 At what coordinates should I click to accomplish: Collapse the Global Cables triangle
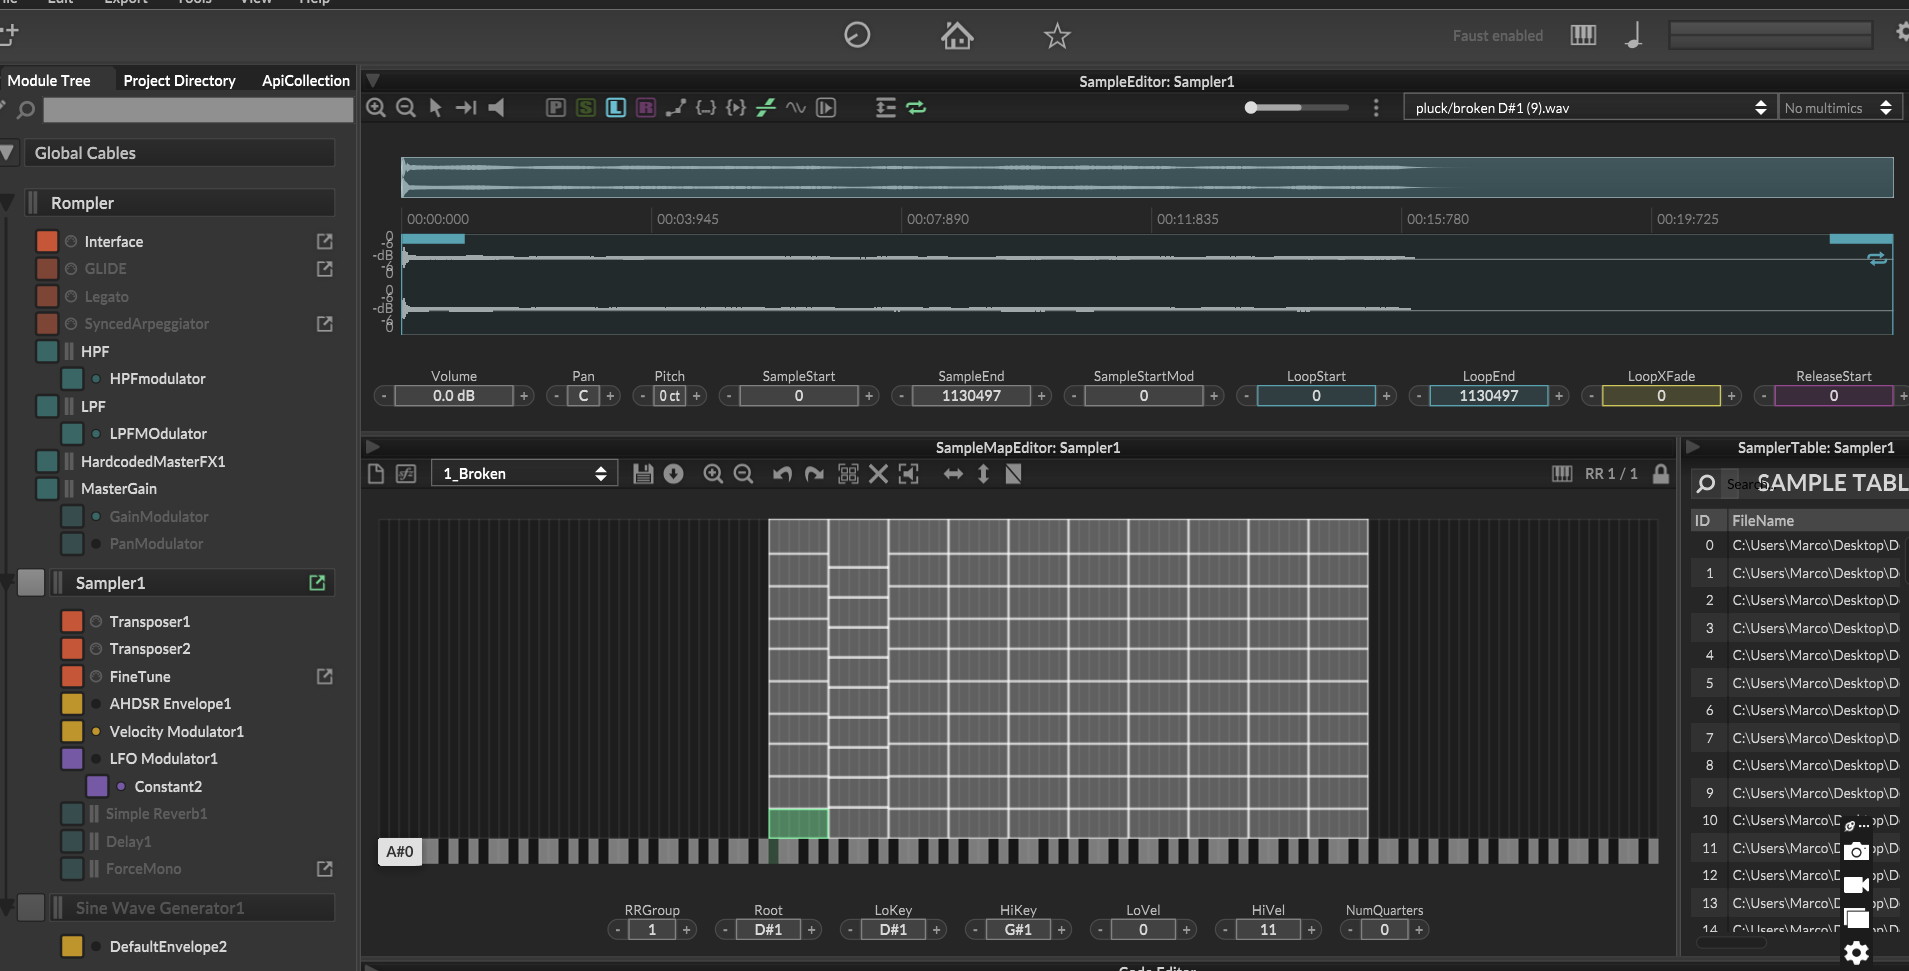coord(8,153)
